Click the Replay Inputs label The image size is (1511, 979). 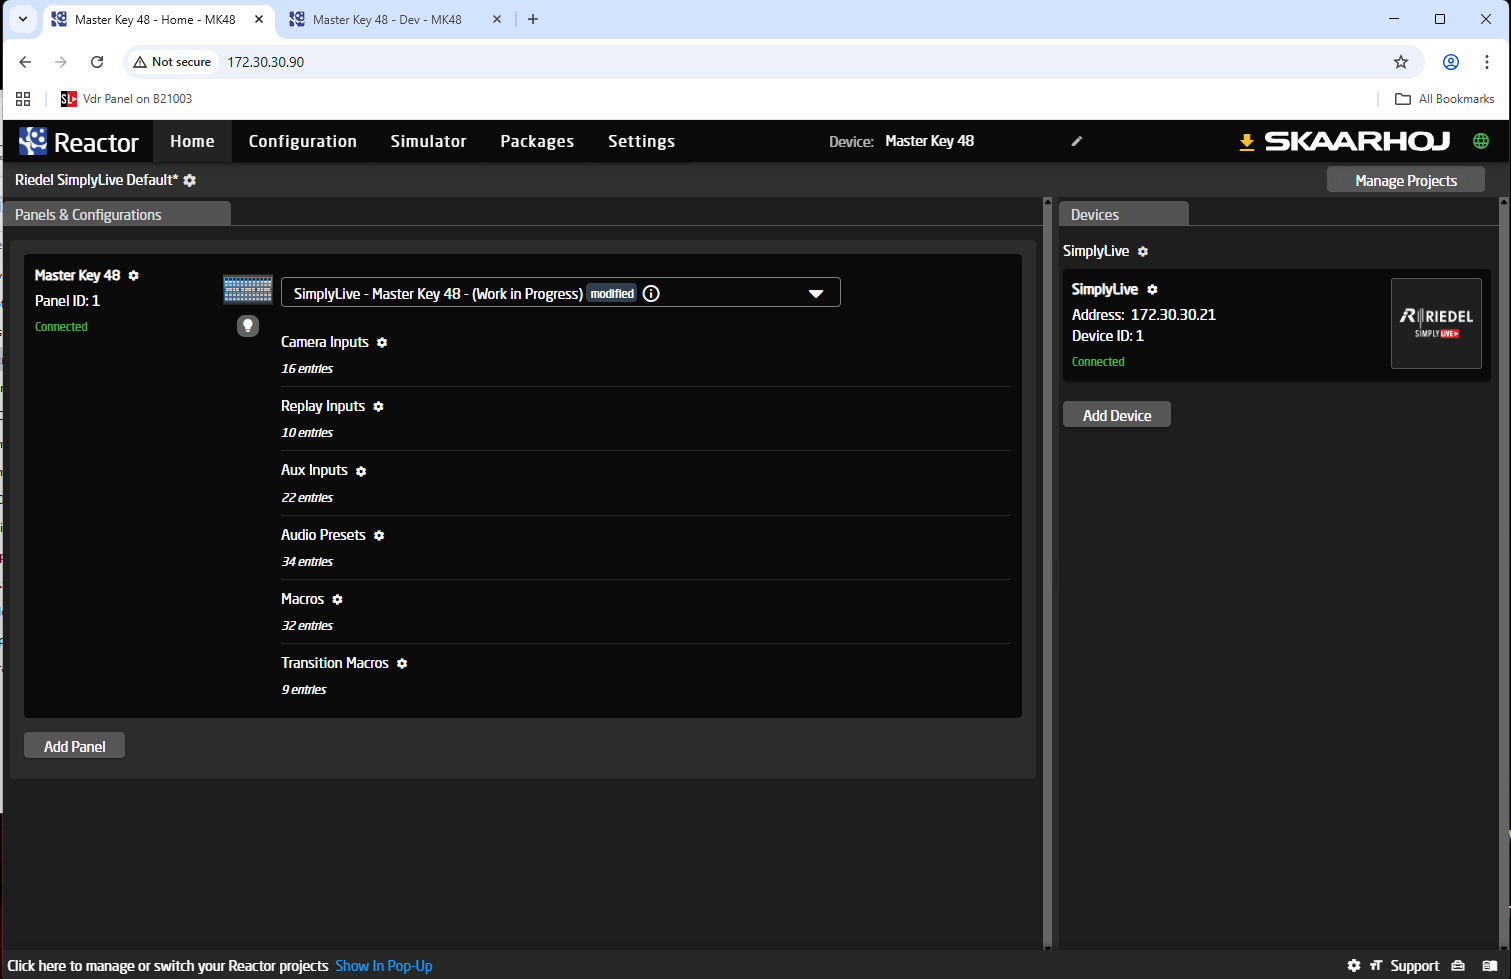coord(323,406)
